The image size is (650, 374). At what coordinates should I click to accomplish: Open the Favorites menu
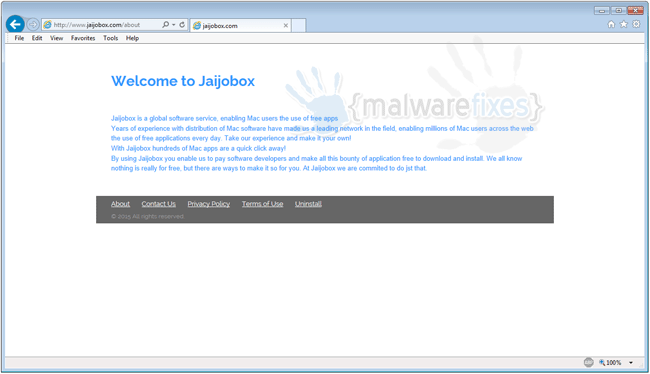coord(83,38)
